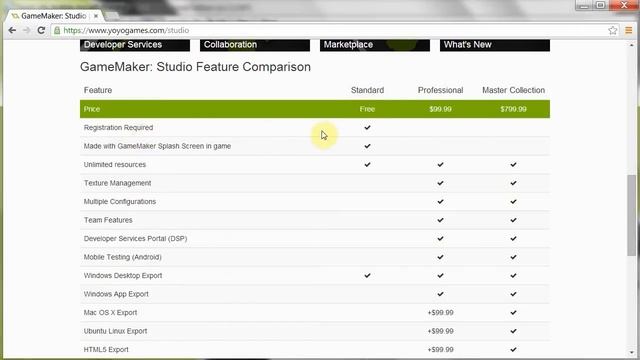This screenshot has height=360, width=640.
Task: Click the Multiple Configurations row label
Action: 120,202
